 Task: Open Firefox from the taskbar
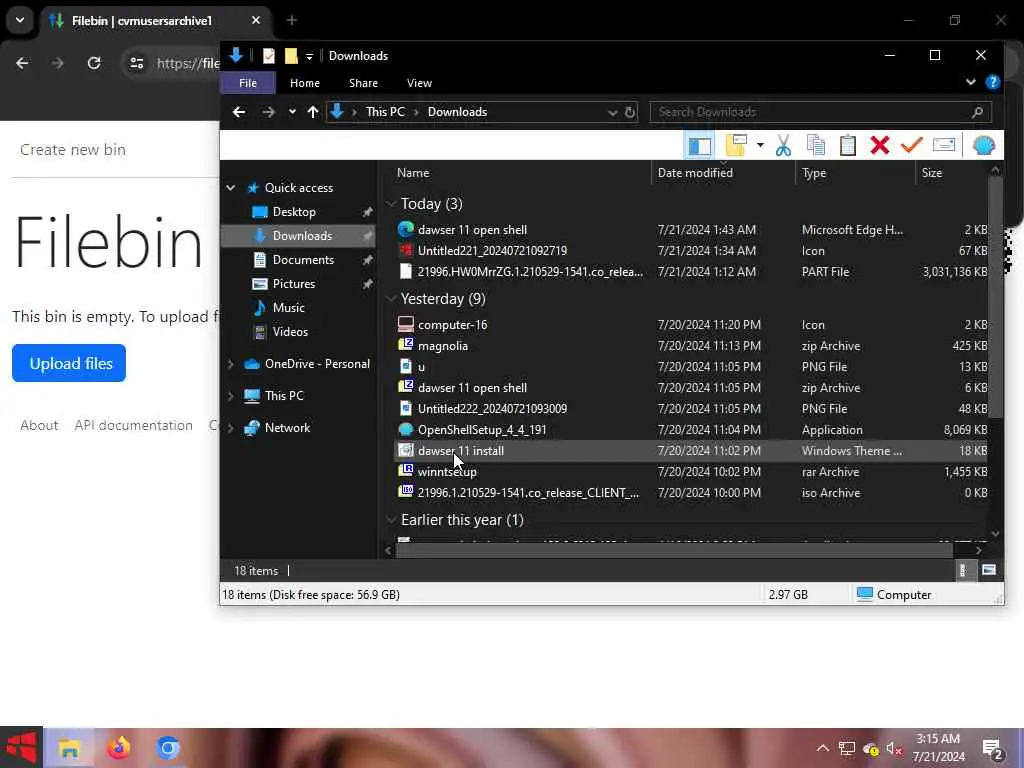coord(118,748)
